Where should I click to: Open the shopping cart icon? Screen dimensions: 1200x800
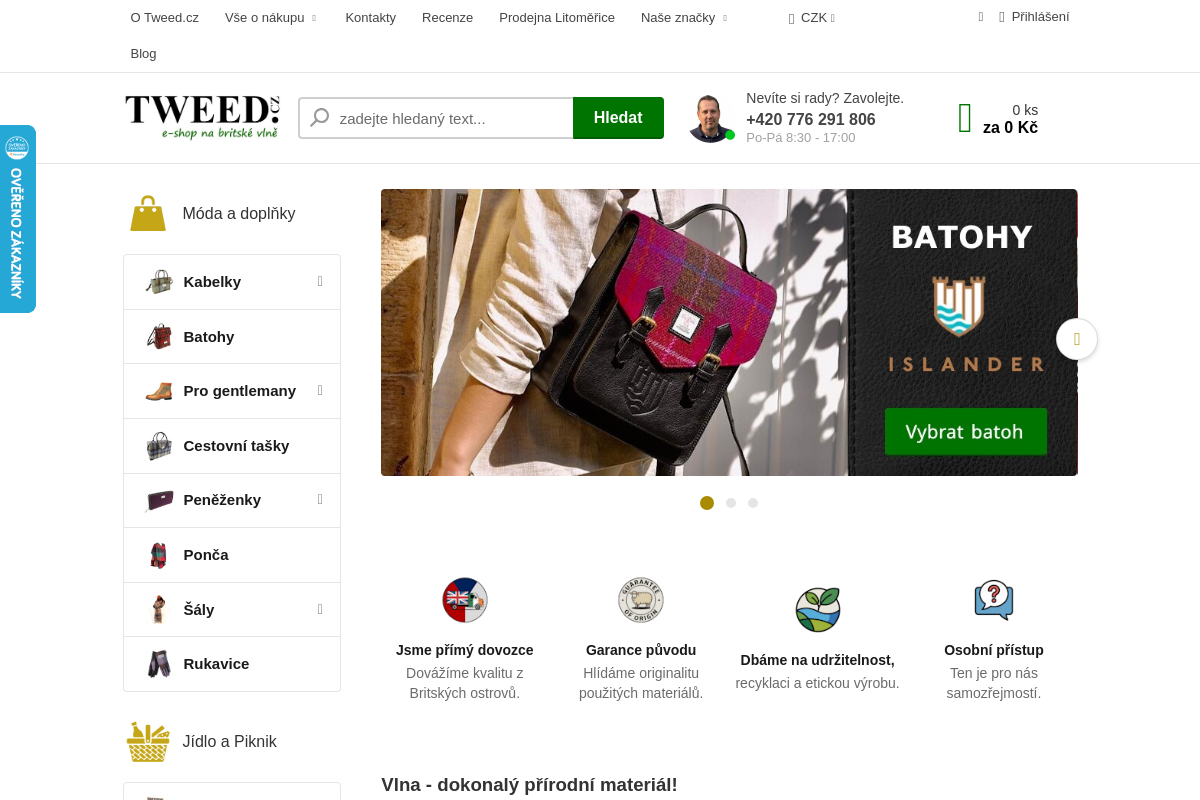coord(965,118)
